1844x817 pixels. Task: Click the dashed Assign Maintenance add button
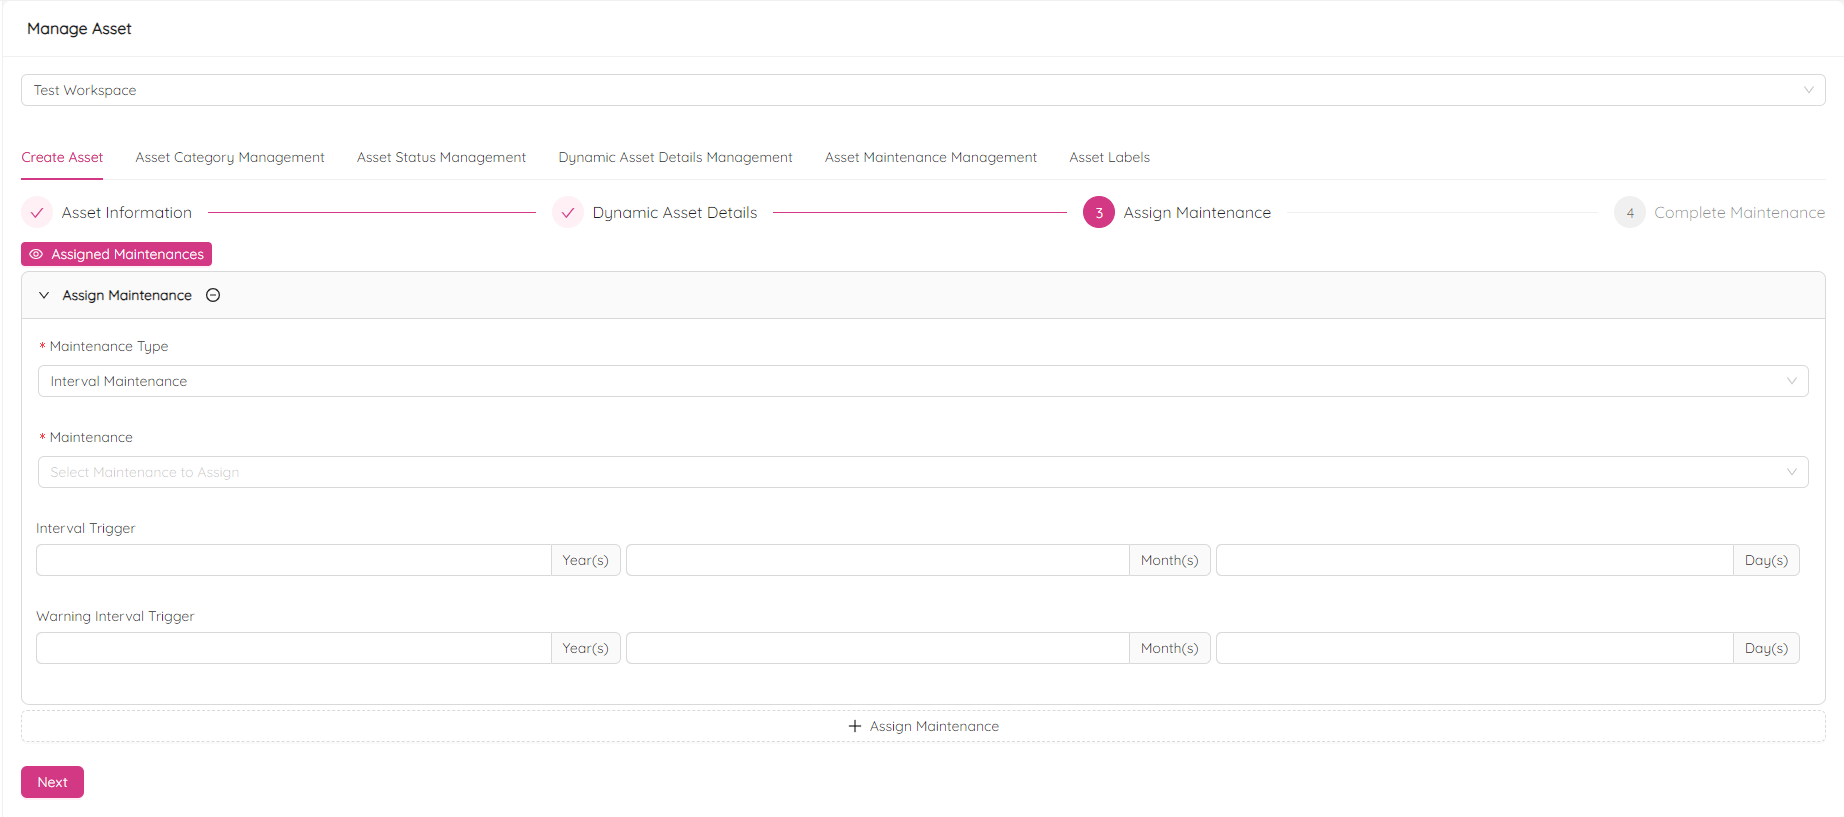click(923, 726)
